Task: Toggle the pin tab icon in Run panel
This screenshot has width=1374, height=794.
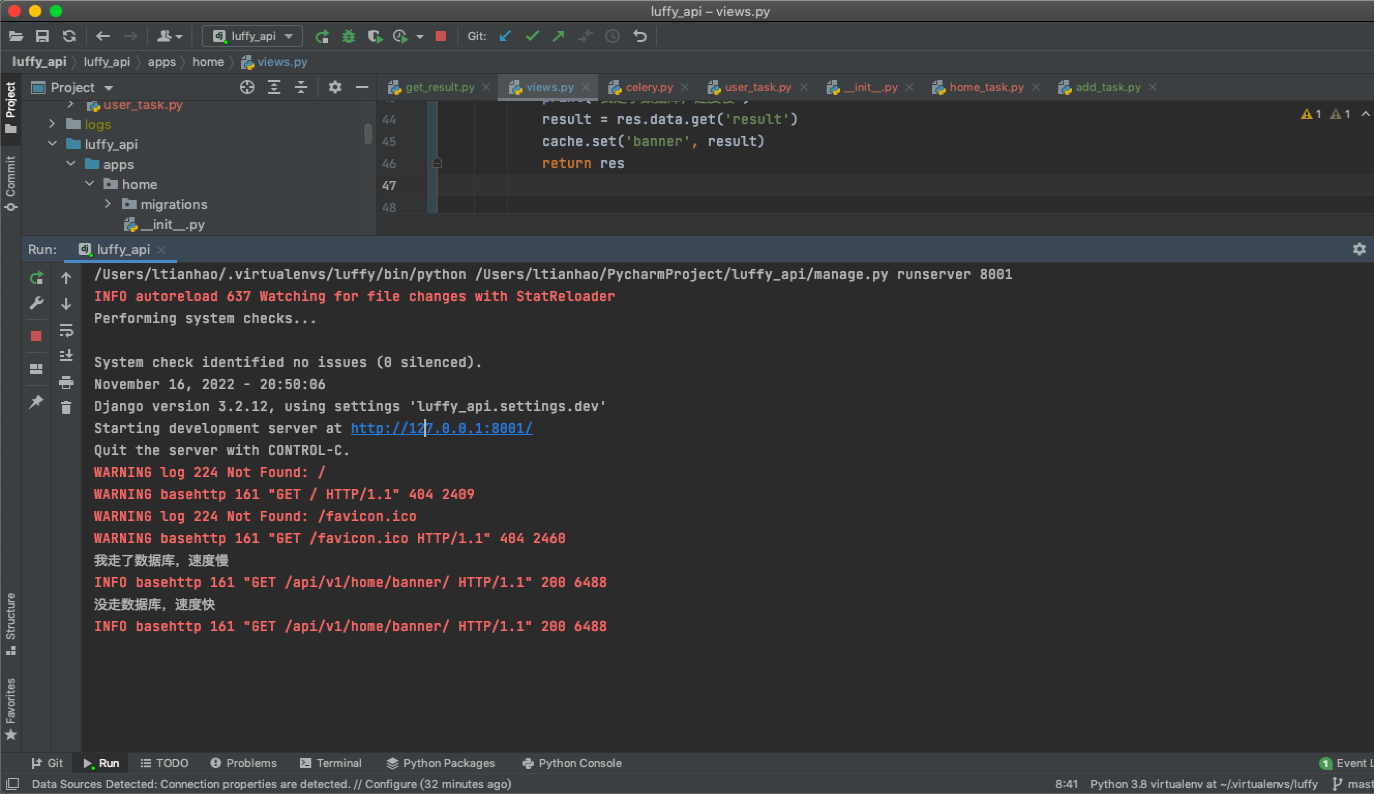Action: pos(37,402)
